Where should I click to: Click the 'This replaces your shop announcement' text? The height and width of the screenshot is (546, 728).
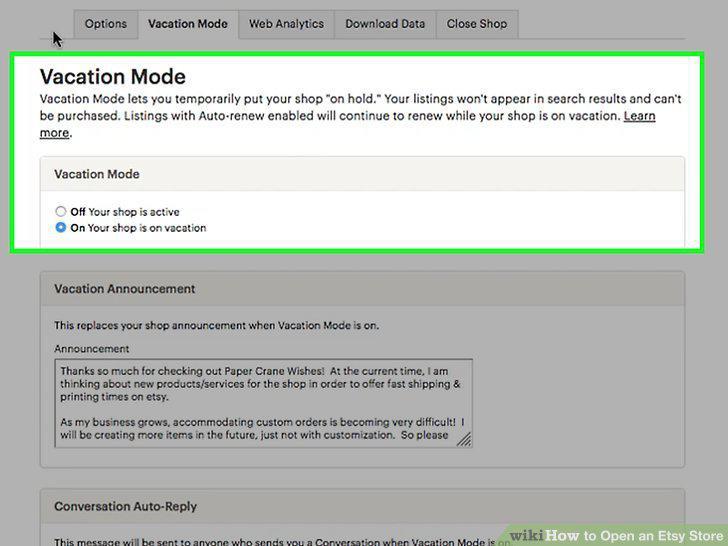(216, 325)
